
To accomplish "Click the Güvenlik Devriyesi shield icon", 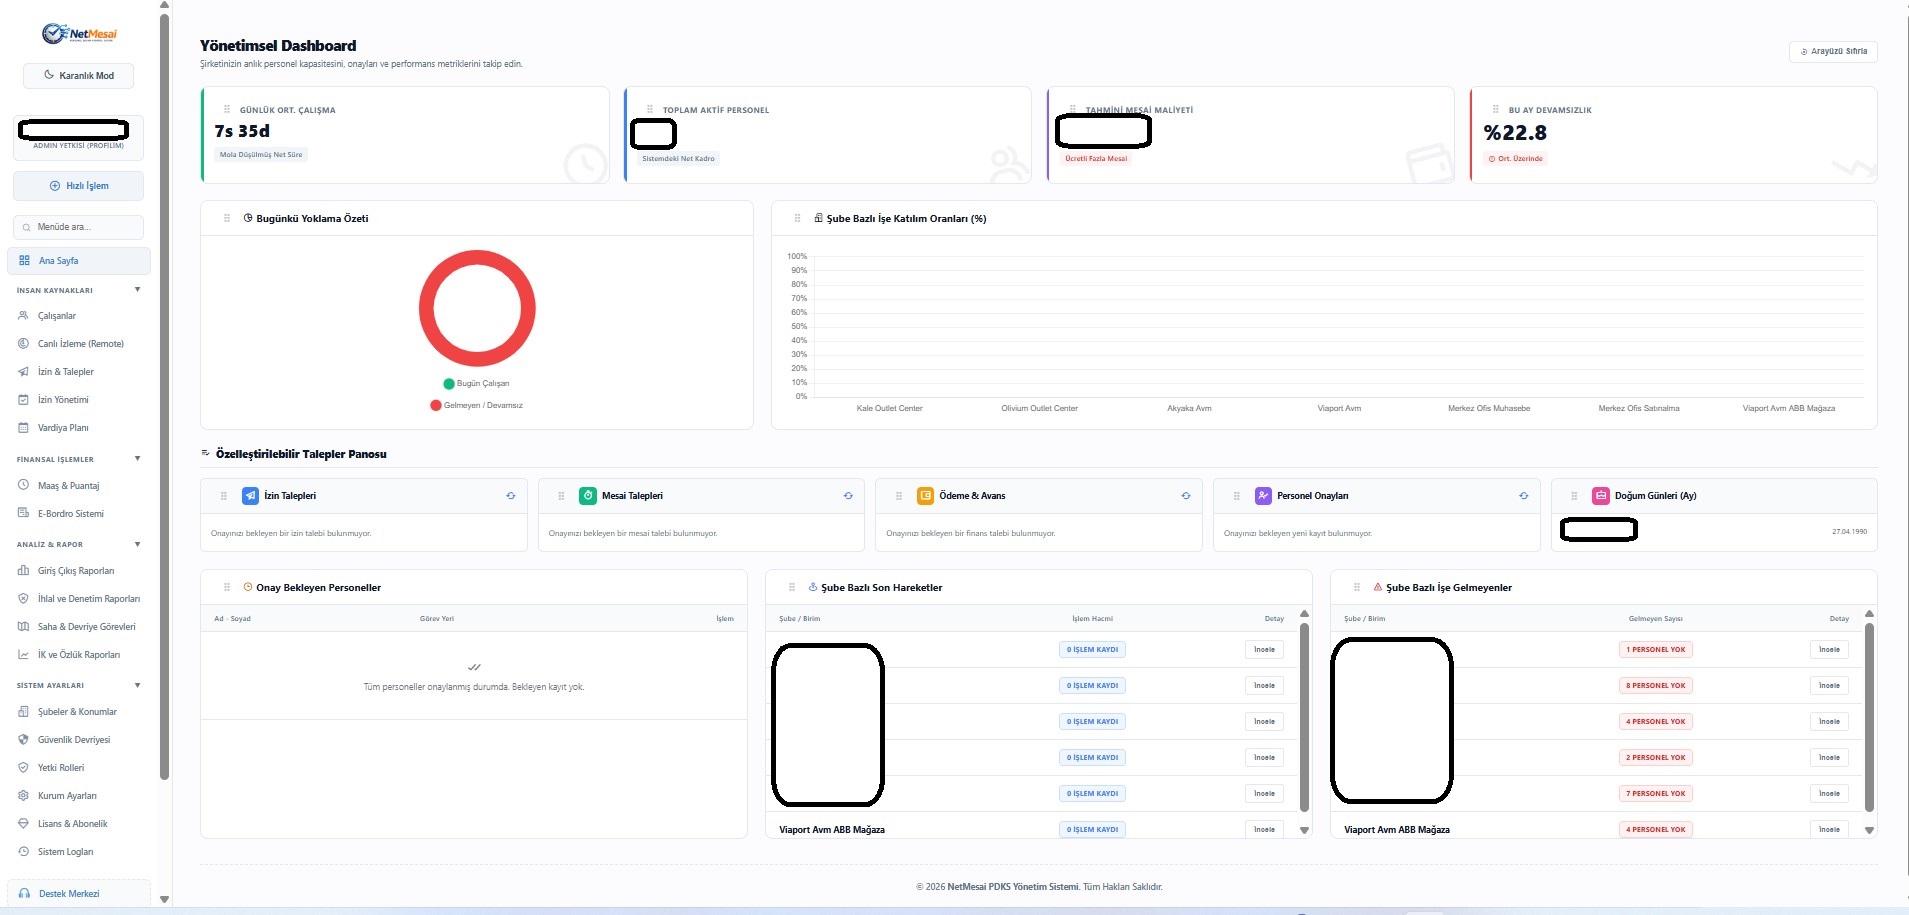I will pyautogui.click(x=23, y=740).
